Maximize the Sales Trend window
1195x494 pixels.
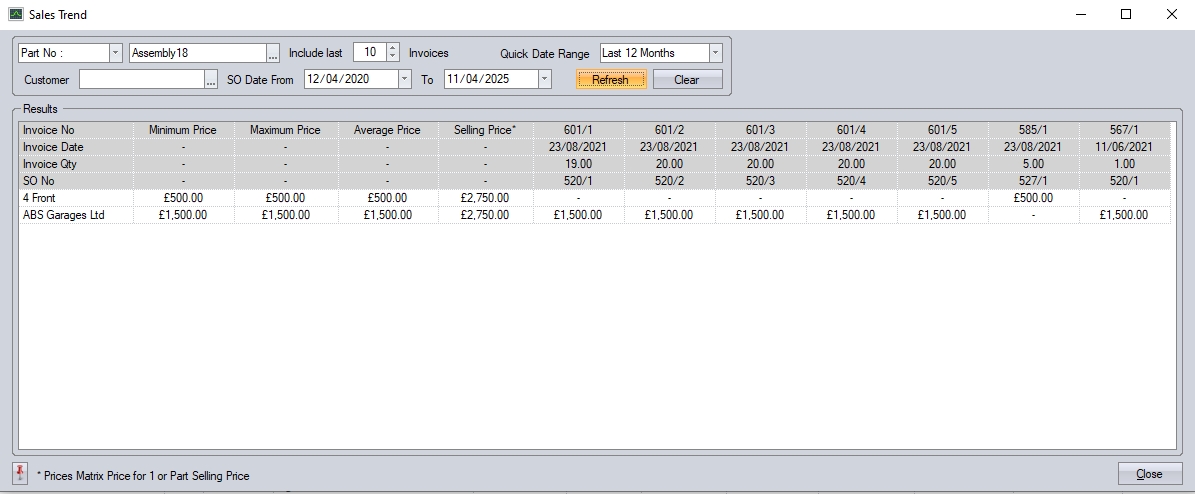(x=1125, y=14)
